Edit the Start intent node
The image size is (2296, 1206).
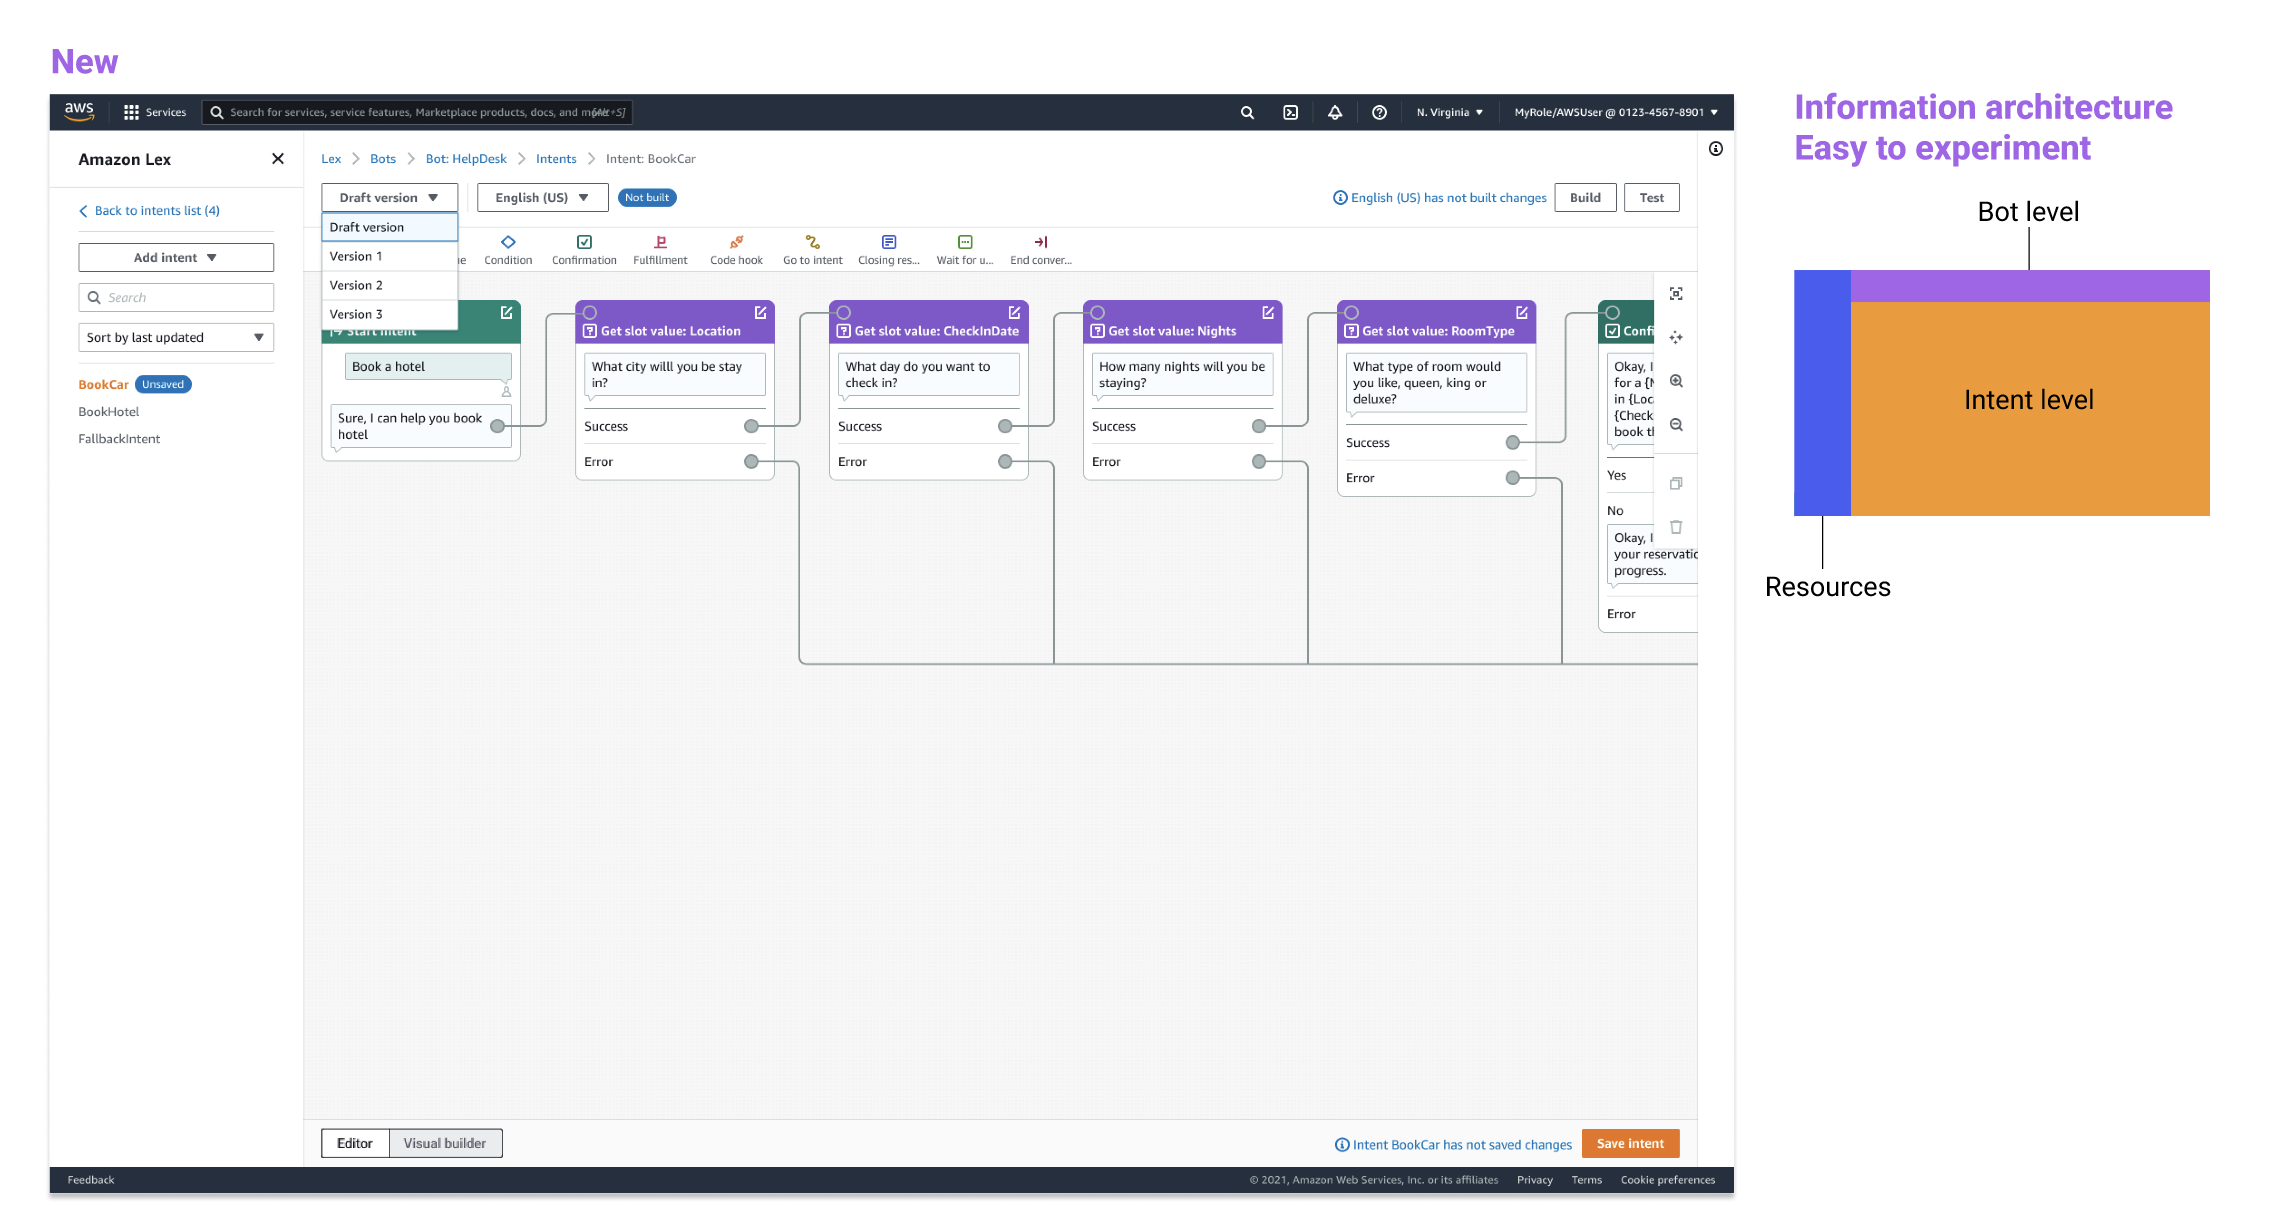coord(506,313)
